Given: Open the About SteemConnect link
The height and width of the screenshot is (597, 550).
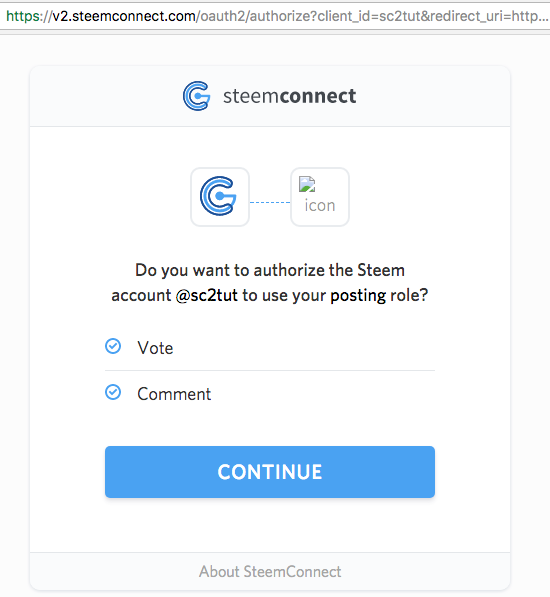Looking at the screenshot, I should (x=270, y=571).
